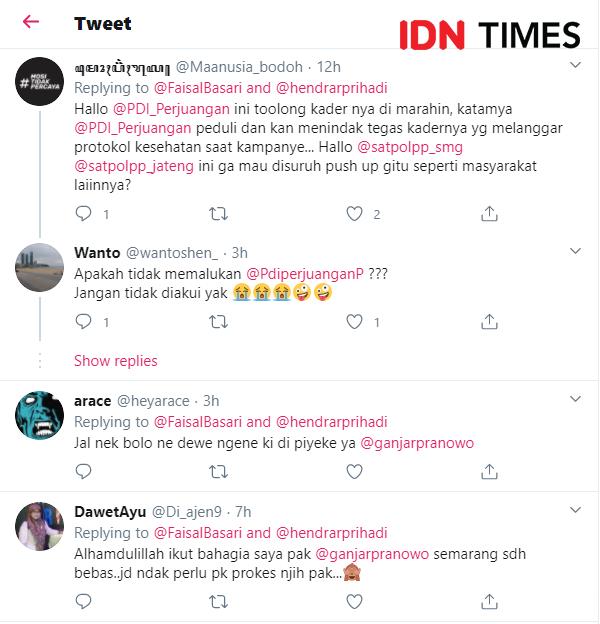Like arace's tweet

click(354, 472)
